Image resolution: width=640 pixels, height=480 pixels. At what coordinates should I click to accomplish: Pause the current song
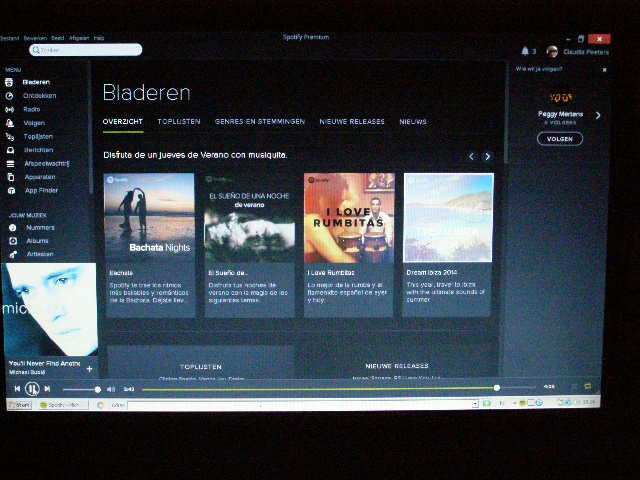tap(32, 389)
